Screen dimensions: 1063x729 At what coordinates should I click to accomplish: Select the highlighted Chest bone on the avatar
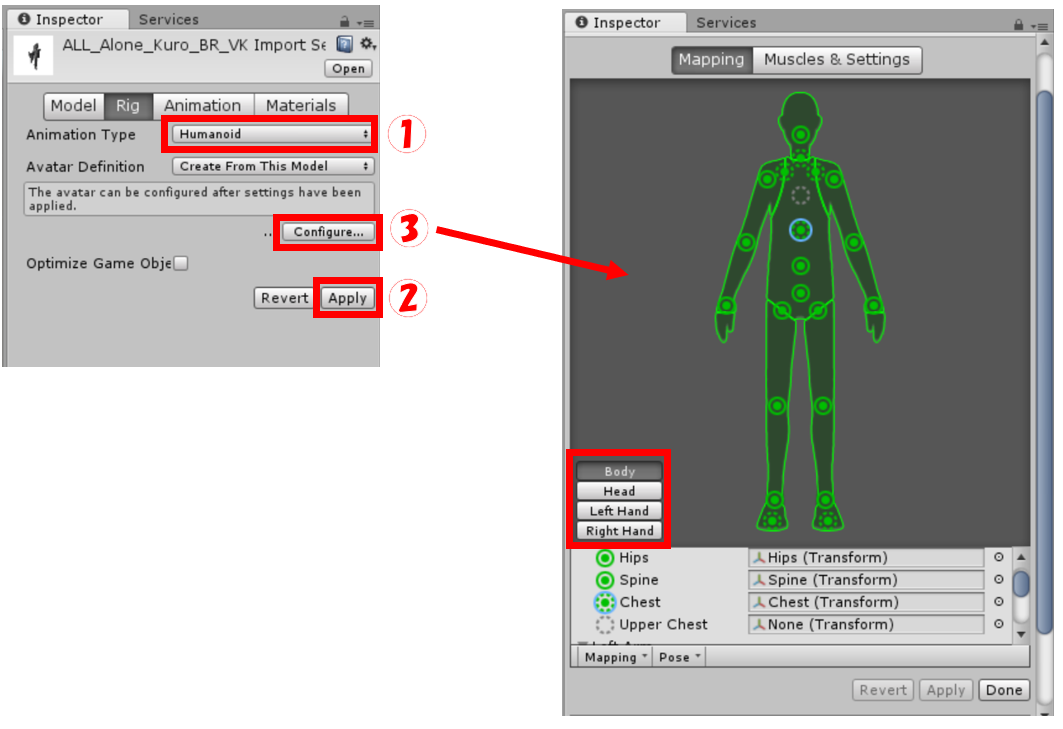[x=800, y=231]
